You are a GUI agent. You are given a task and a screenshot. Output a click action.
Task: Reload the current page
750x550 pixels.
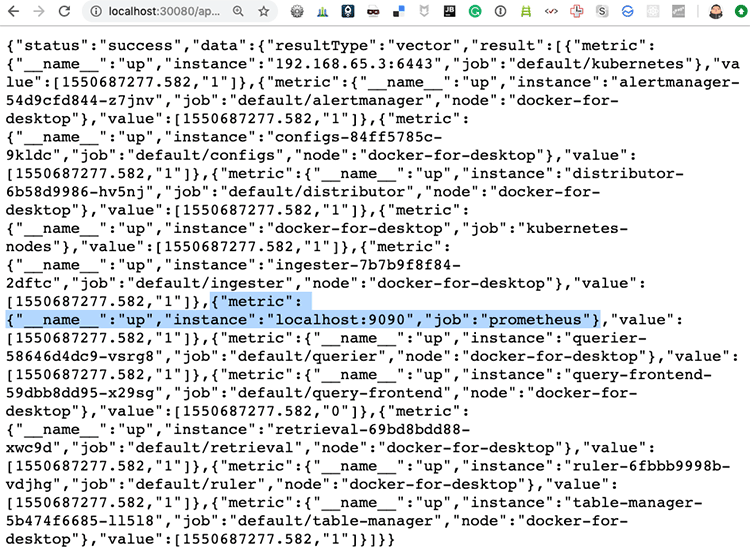[x=64, y=11]
